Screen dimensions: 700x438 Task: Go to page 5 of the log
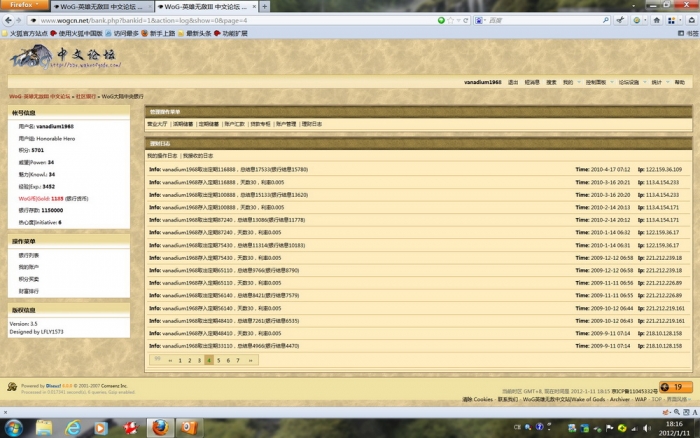click(218, 359)
